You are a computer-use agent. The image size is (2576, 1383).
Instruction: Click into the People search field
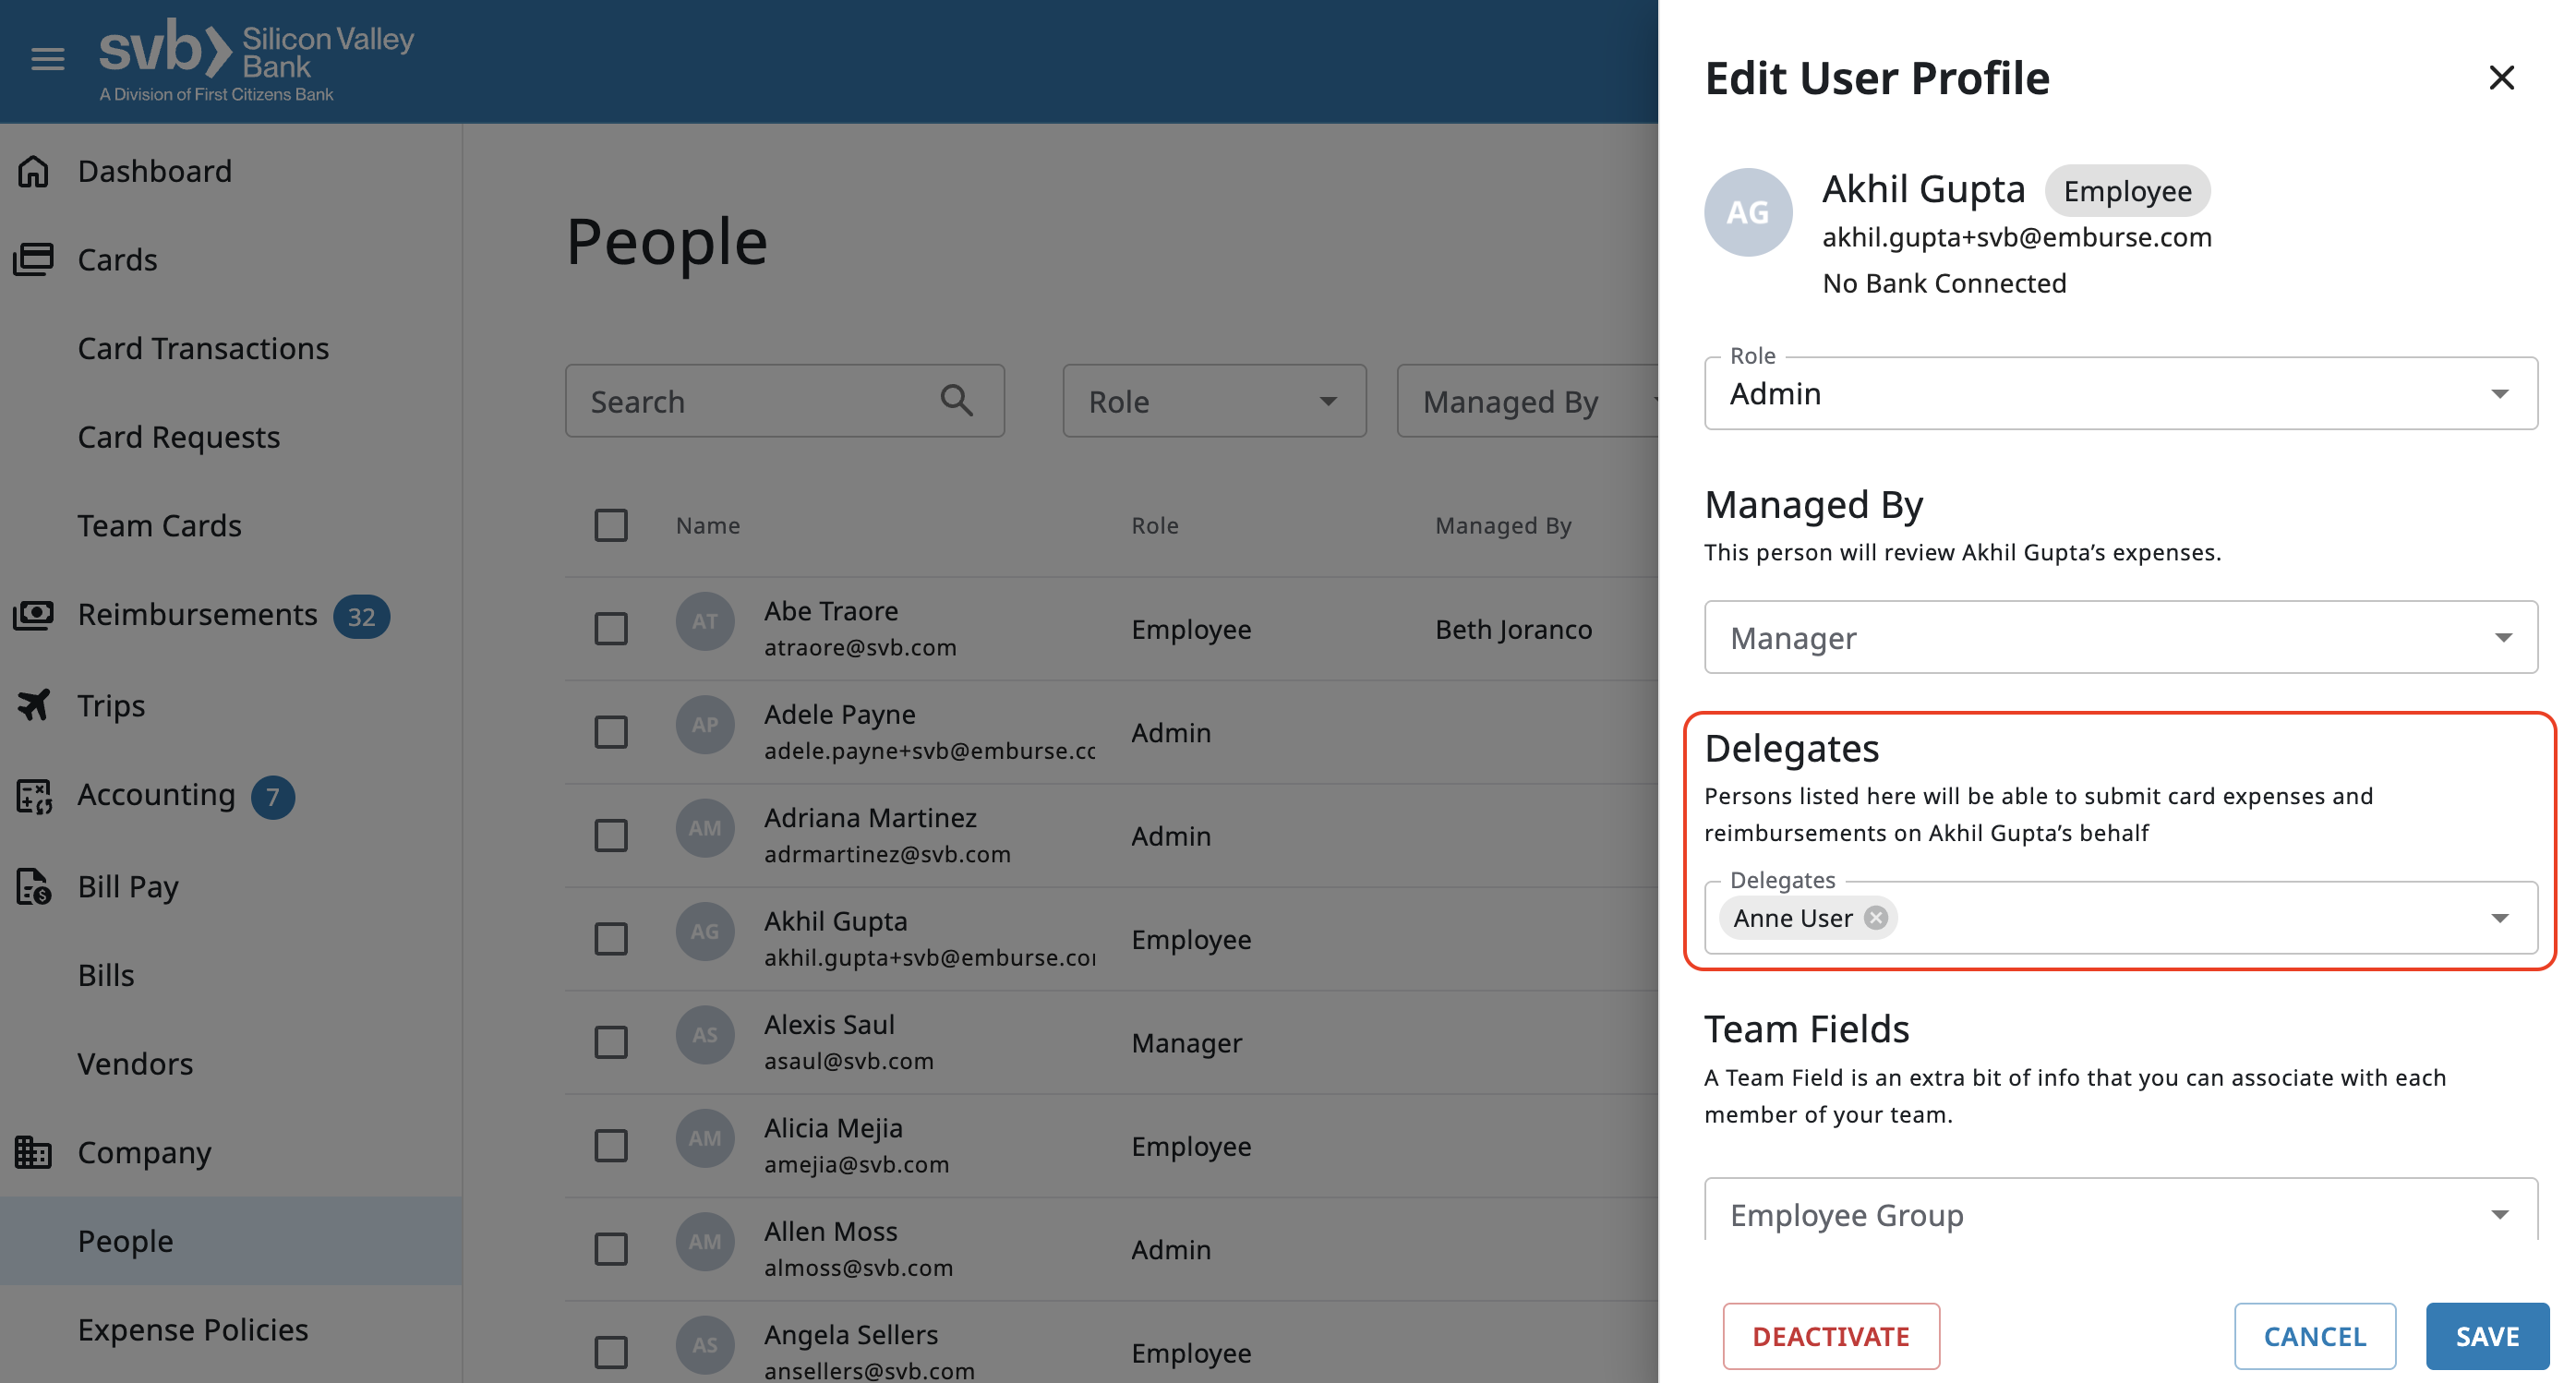(x=750, y=401)
